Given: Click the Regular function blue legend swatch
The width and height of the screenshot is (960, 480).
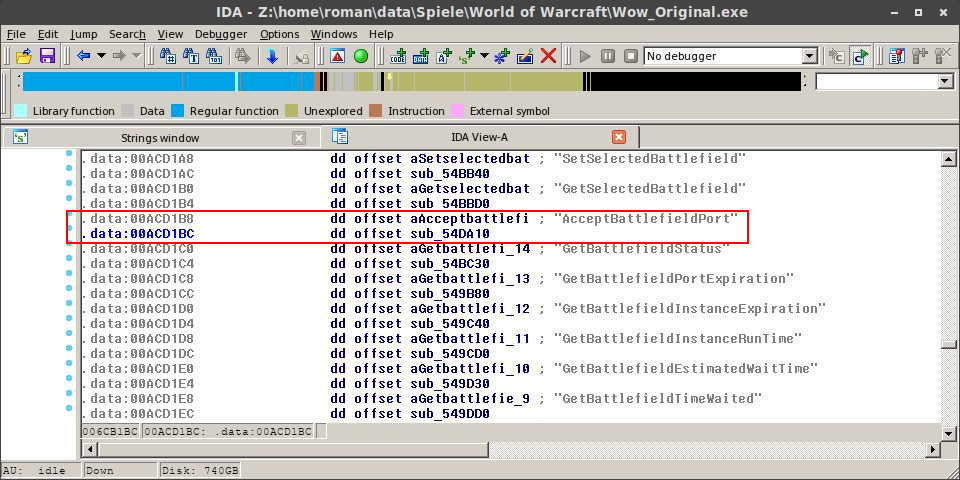Looking at the screenshot, I should 178,111.
